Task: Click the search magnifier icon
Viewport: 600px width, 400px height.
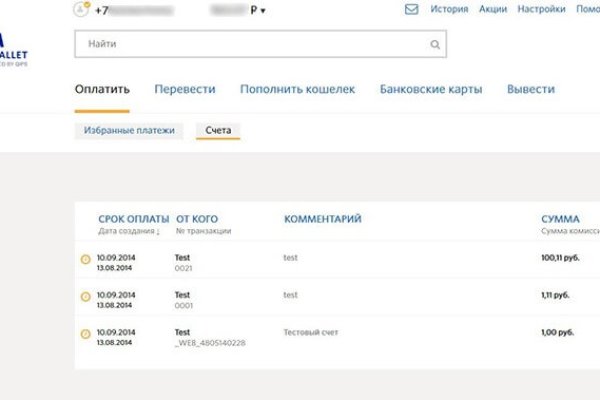Action: click(434, 45)
